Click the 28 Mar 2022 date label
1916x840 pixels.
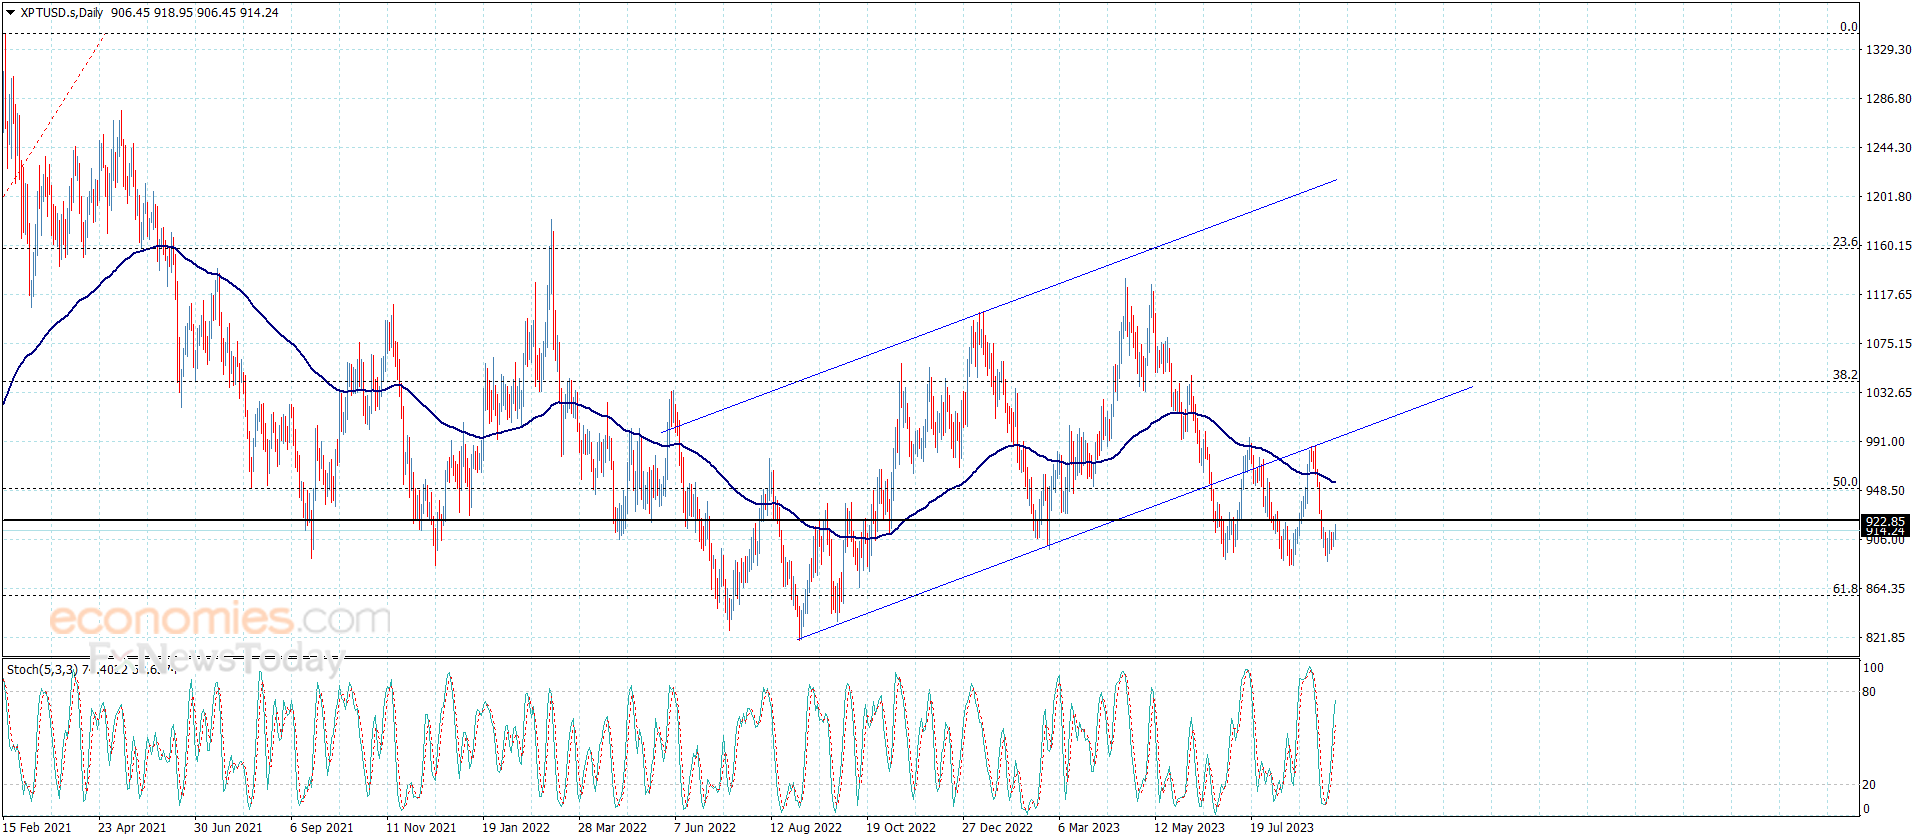pos(612,827)
